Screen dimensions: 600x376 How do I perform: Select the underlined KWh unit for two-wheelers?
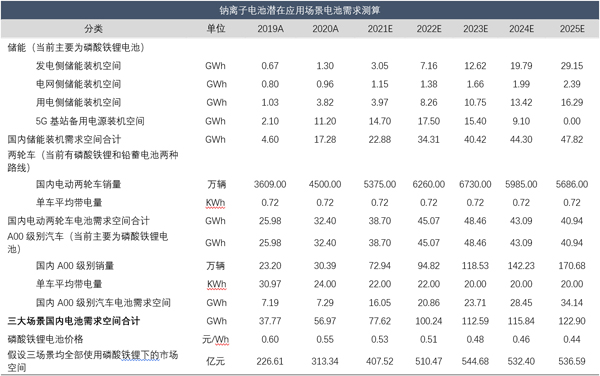[216, 203]
